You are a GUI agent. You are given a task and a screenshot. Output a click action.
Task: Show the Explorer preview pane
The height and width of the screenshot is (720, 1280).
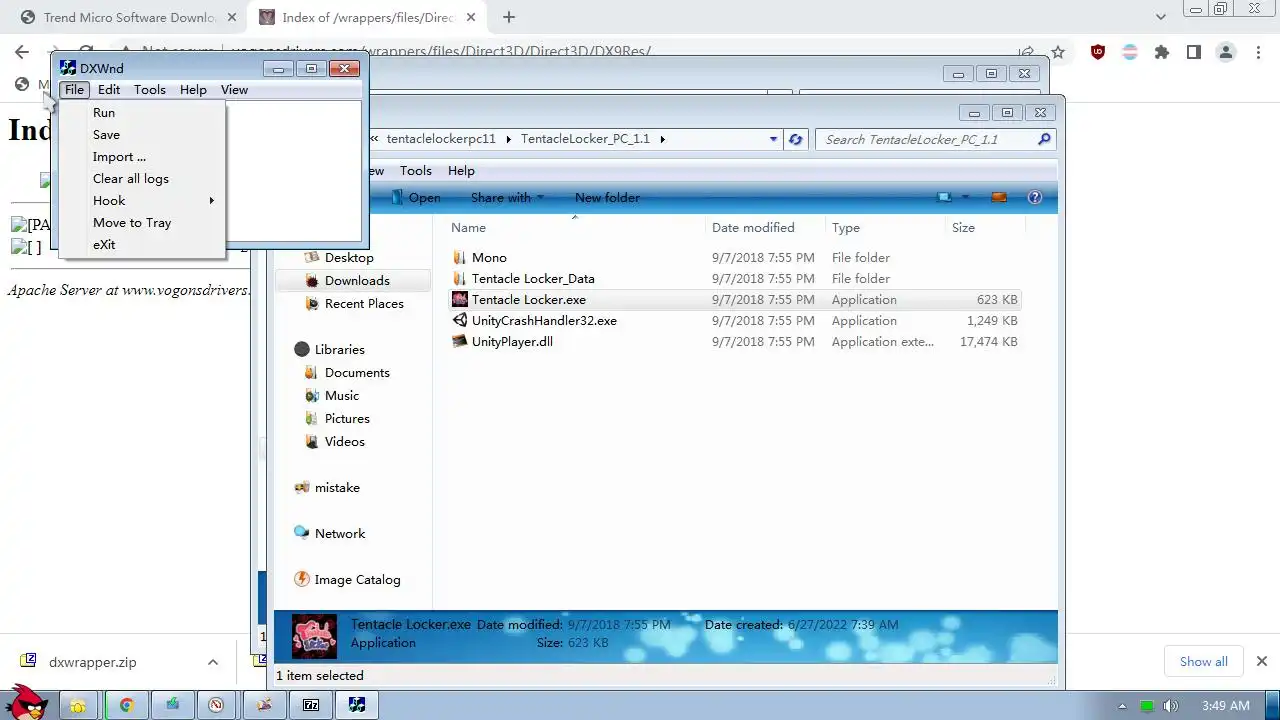pyautogui.click(x=998, y=198)
